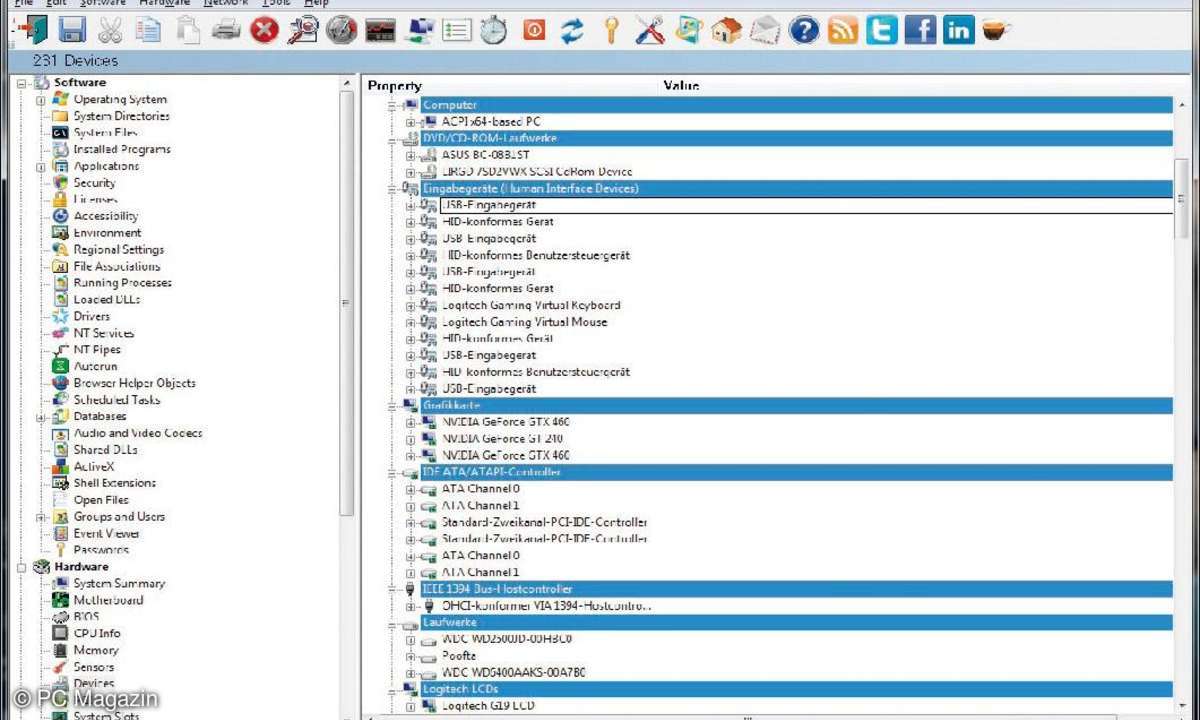Click the golden key icon
This screenshot has height=720, width=1200.
[611, 30]
